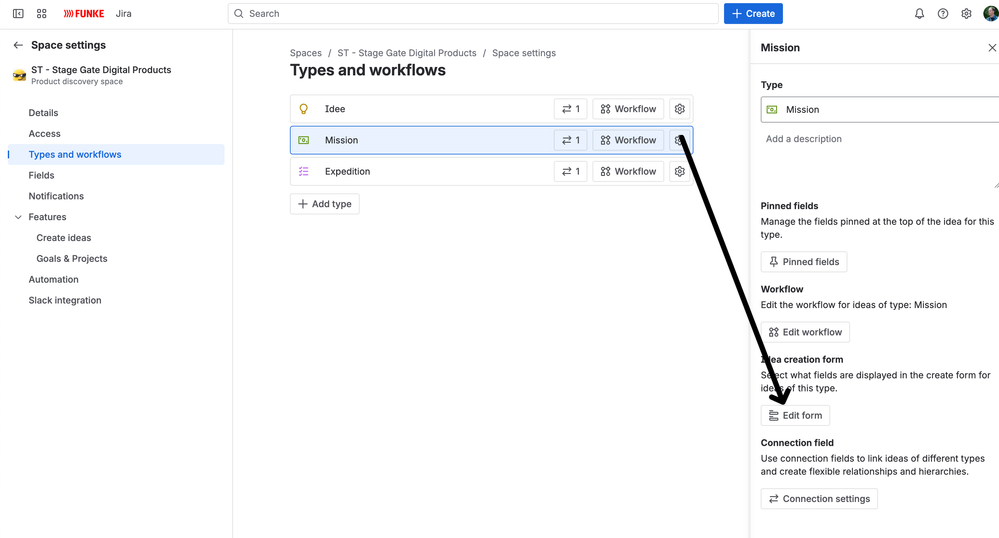The width and height of the screenshot is (999, 538).
Task: Click the Add a description field
Action: click(880, 159)
